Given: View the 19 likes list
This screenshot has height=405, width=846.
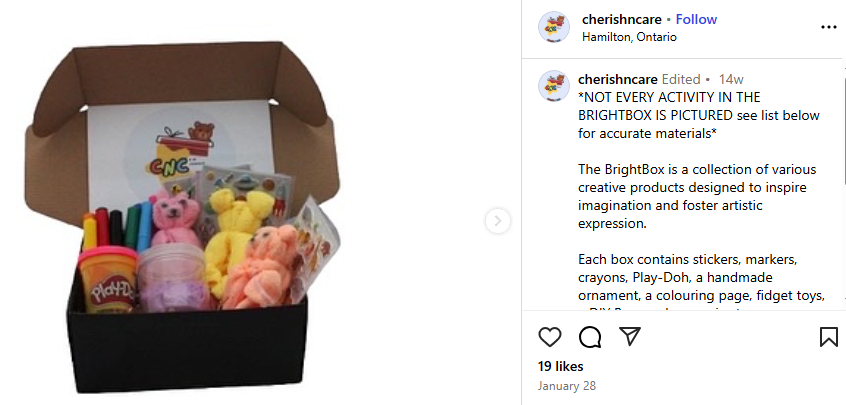Looking at the screenshot, I should (x=560, y=366).
